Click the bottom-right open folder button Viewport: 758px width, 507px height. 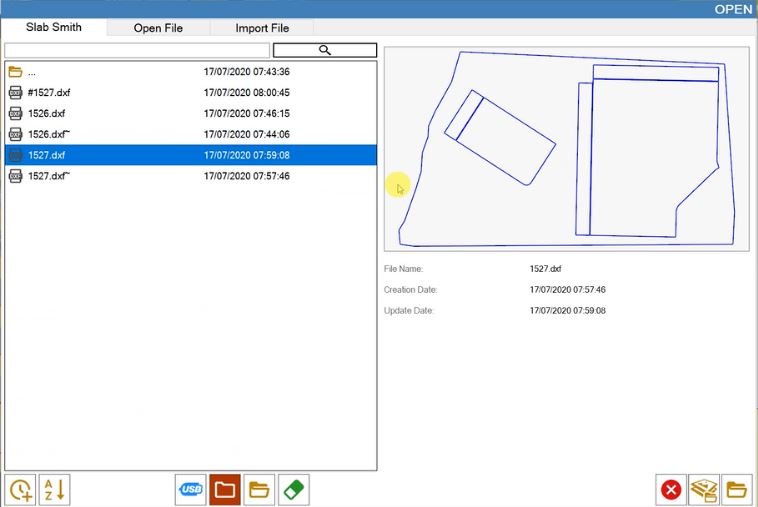[x=737, y=490]
